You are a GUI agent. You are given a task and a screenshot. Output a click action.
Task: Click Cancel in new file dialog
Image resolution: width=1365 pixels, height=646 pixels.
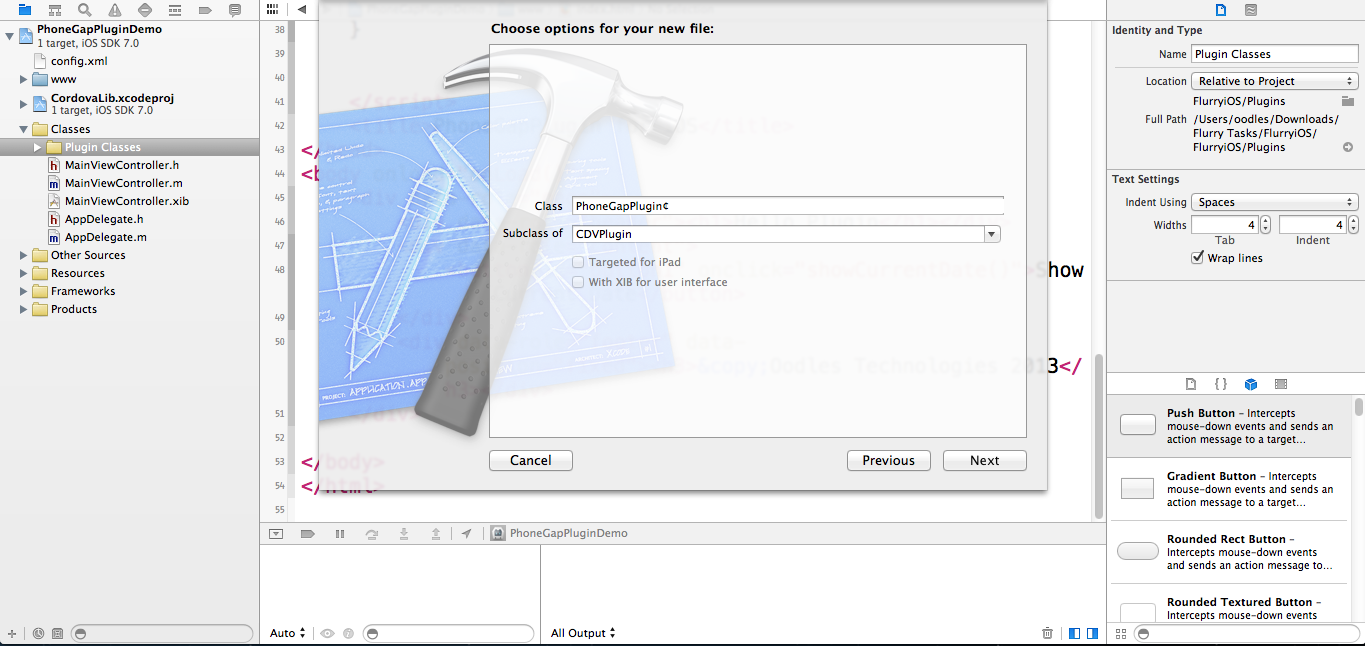531,461
